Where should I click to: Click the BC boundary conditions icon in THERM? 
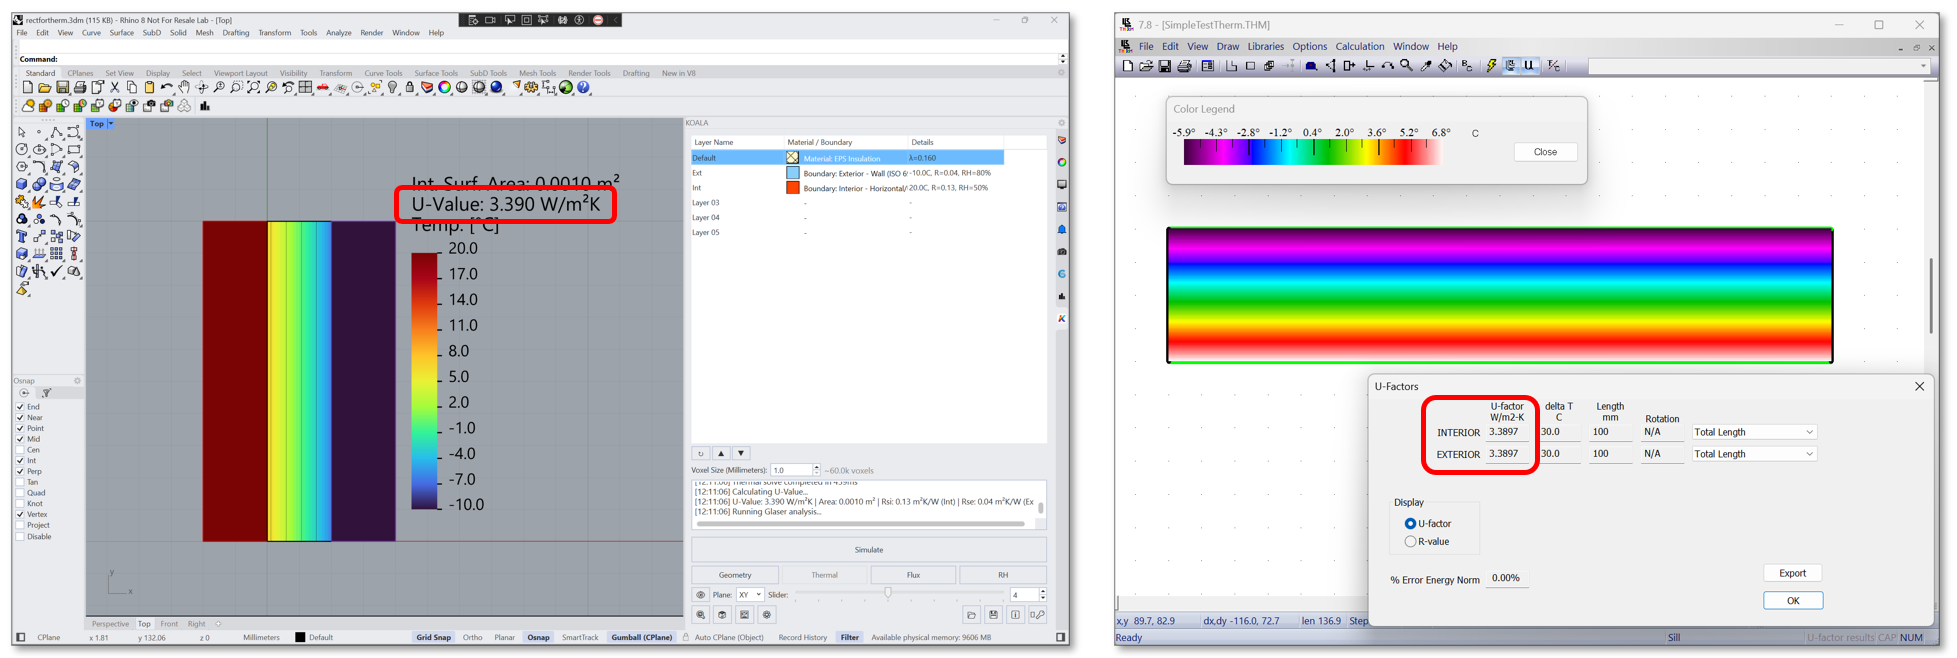1467,66
